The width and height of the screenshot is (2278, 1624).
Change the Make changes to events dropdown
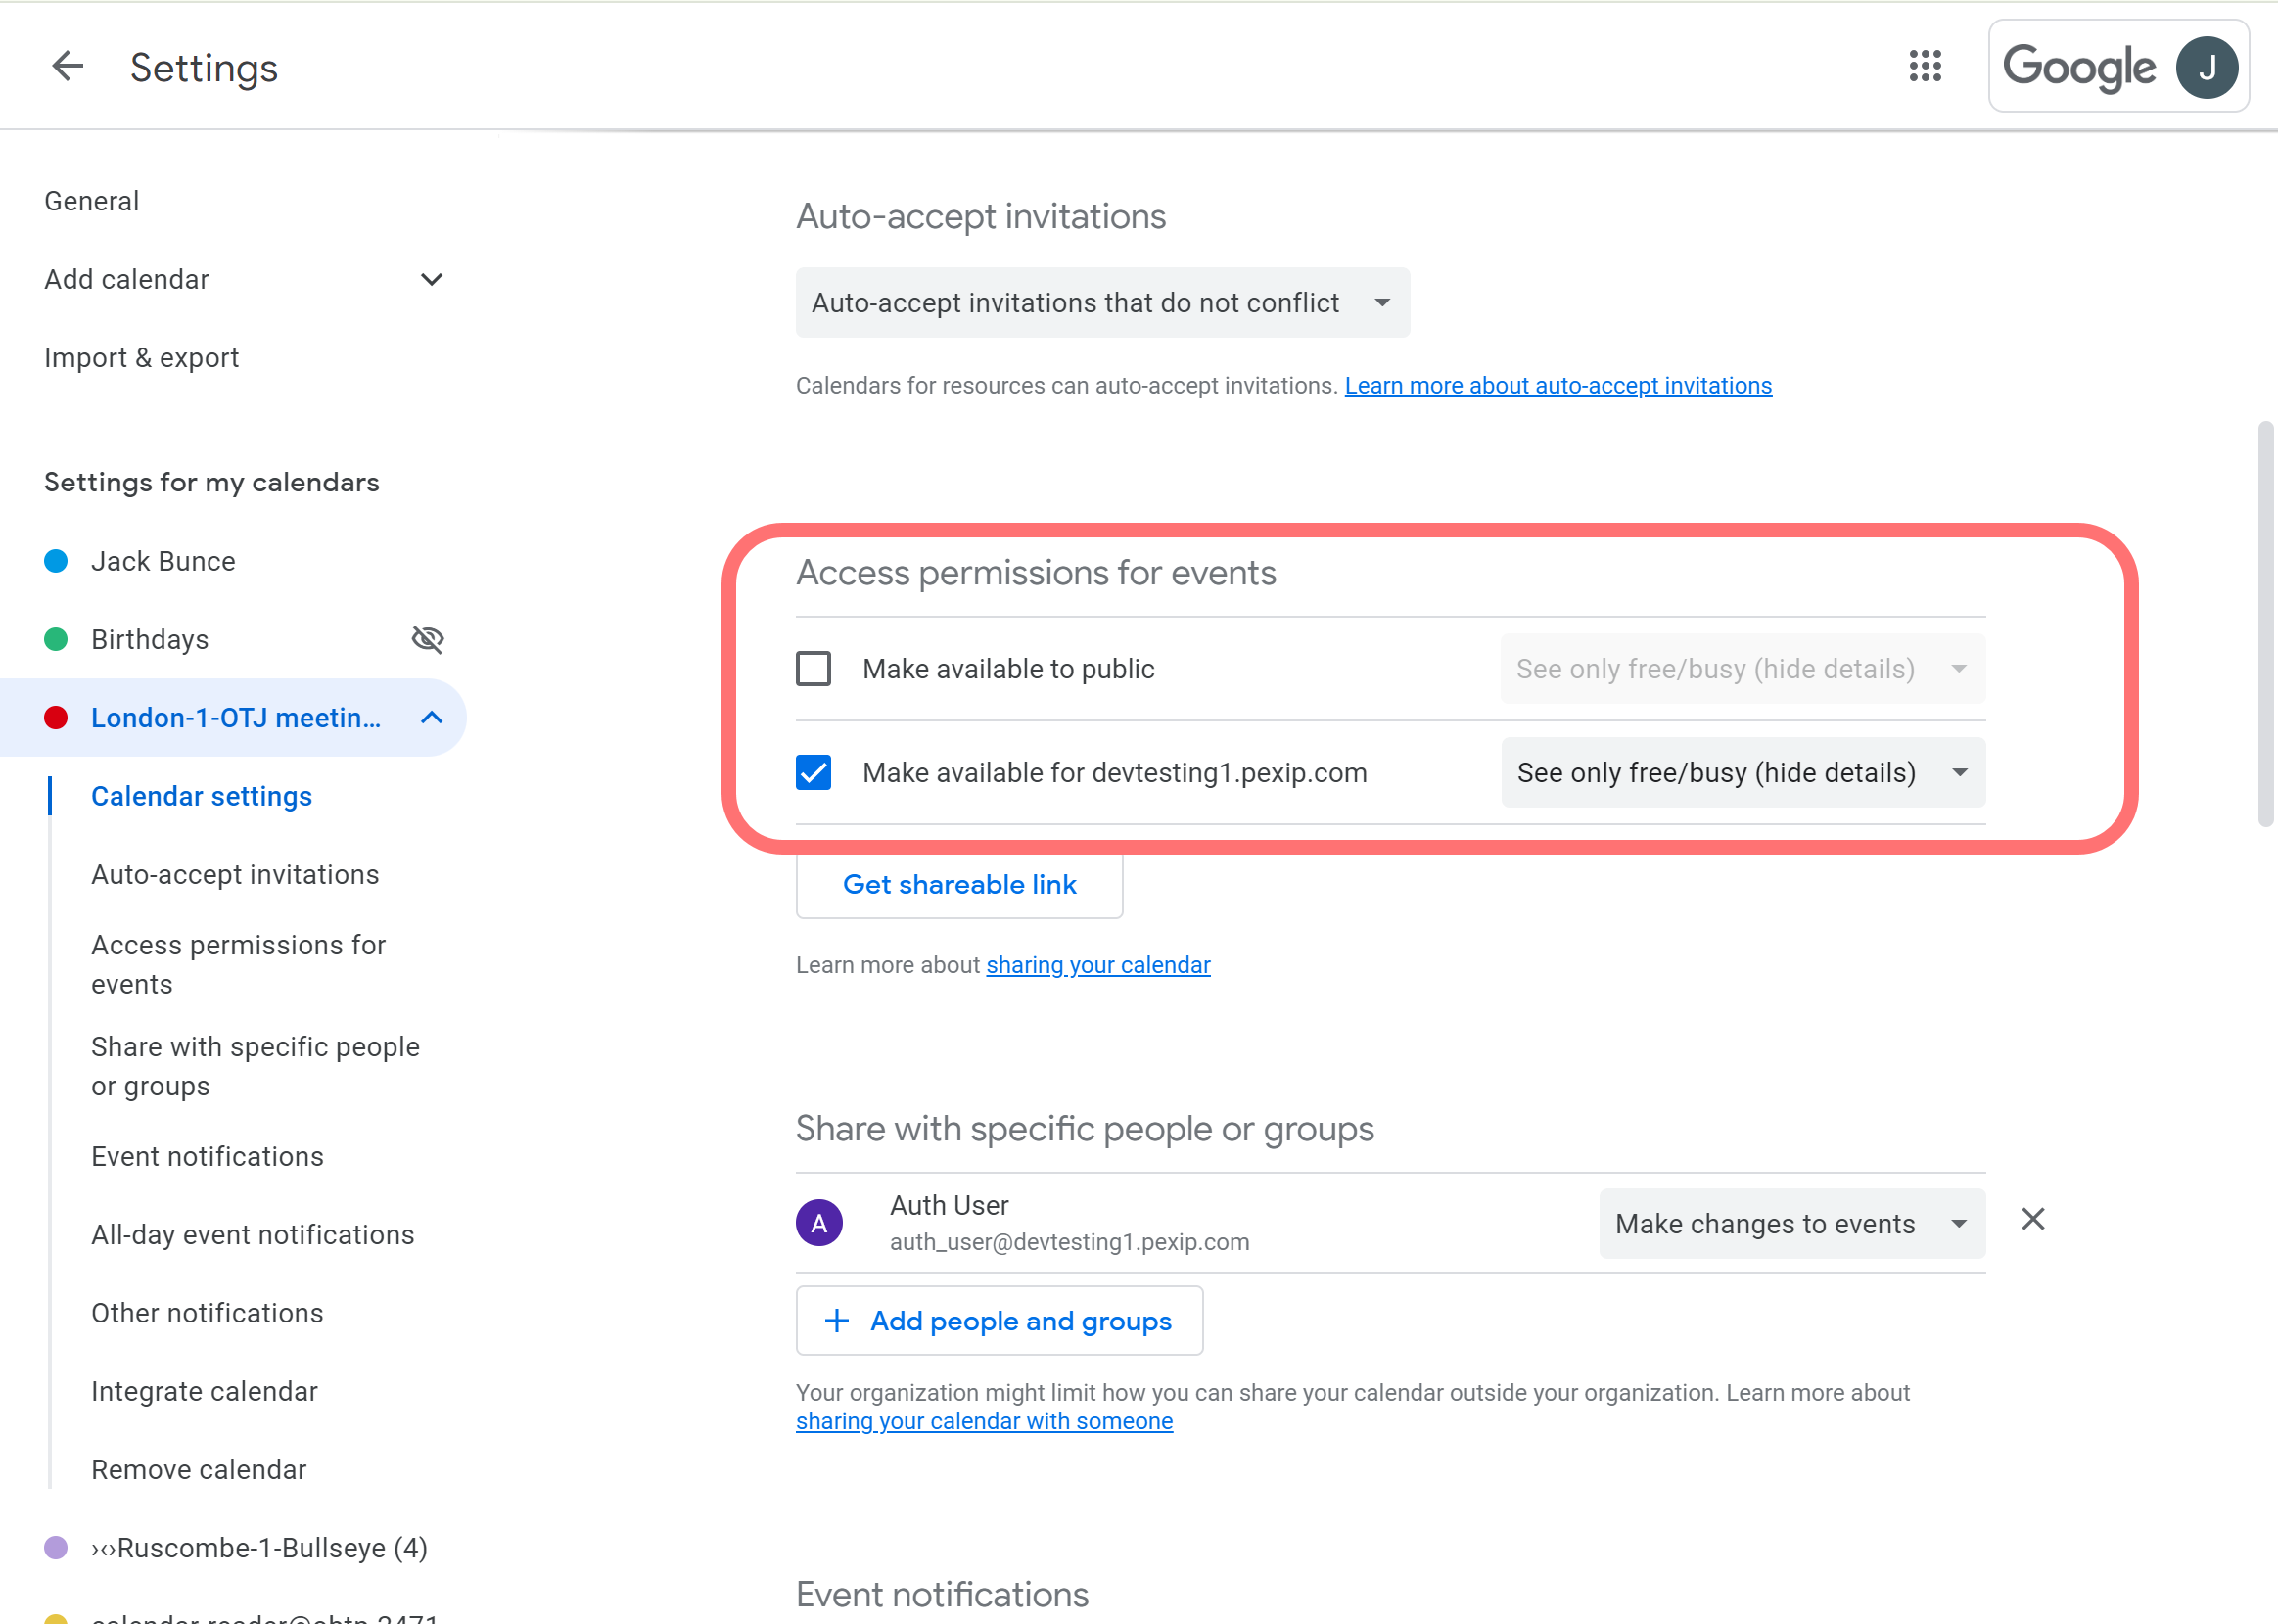[x=1791, y=1223]
